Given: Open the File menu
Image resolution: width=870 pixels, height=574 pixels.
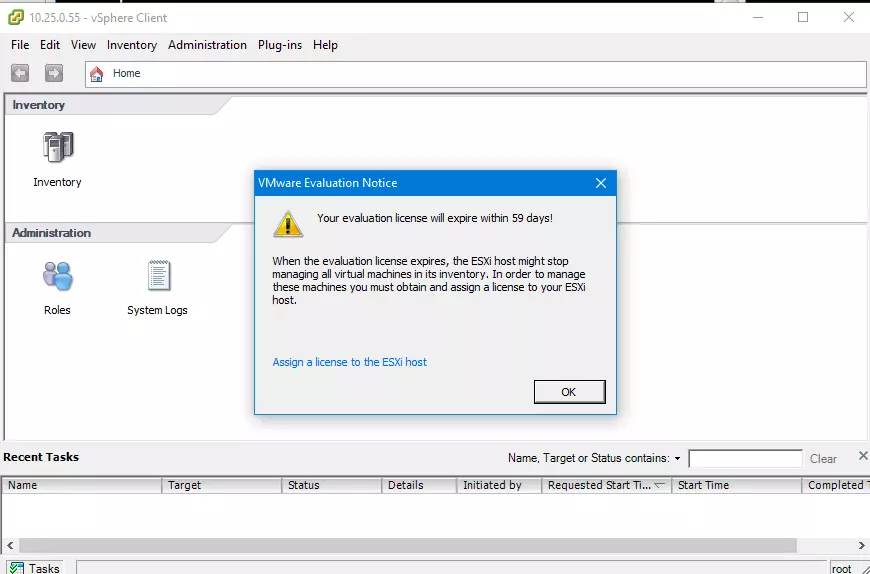Looking at the screenshot, I should tap(20, 45).
